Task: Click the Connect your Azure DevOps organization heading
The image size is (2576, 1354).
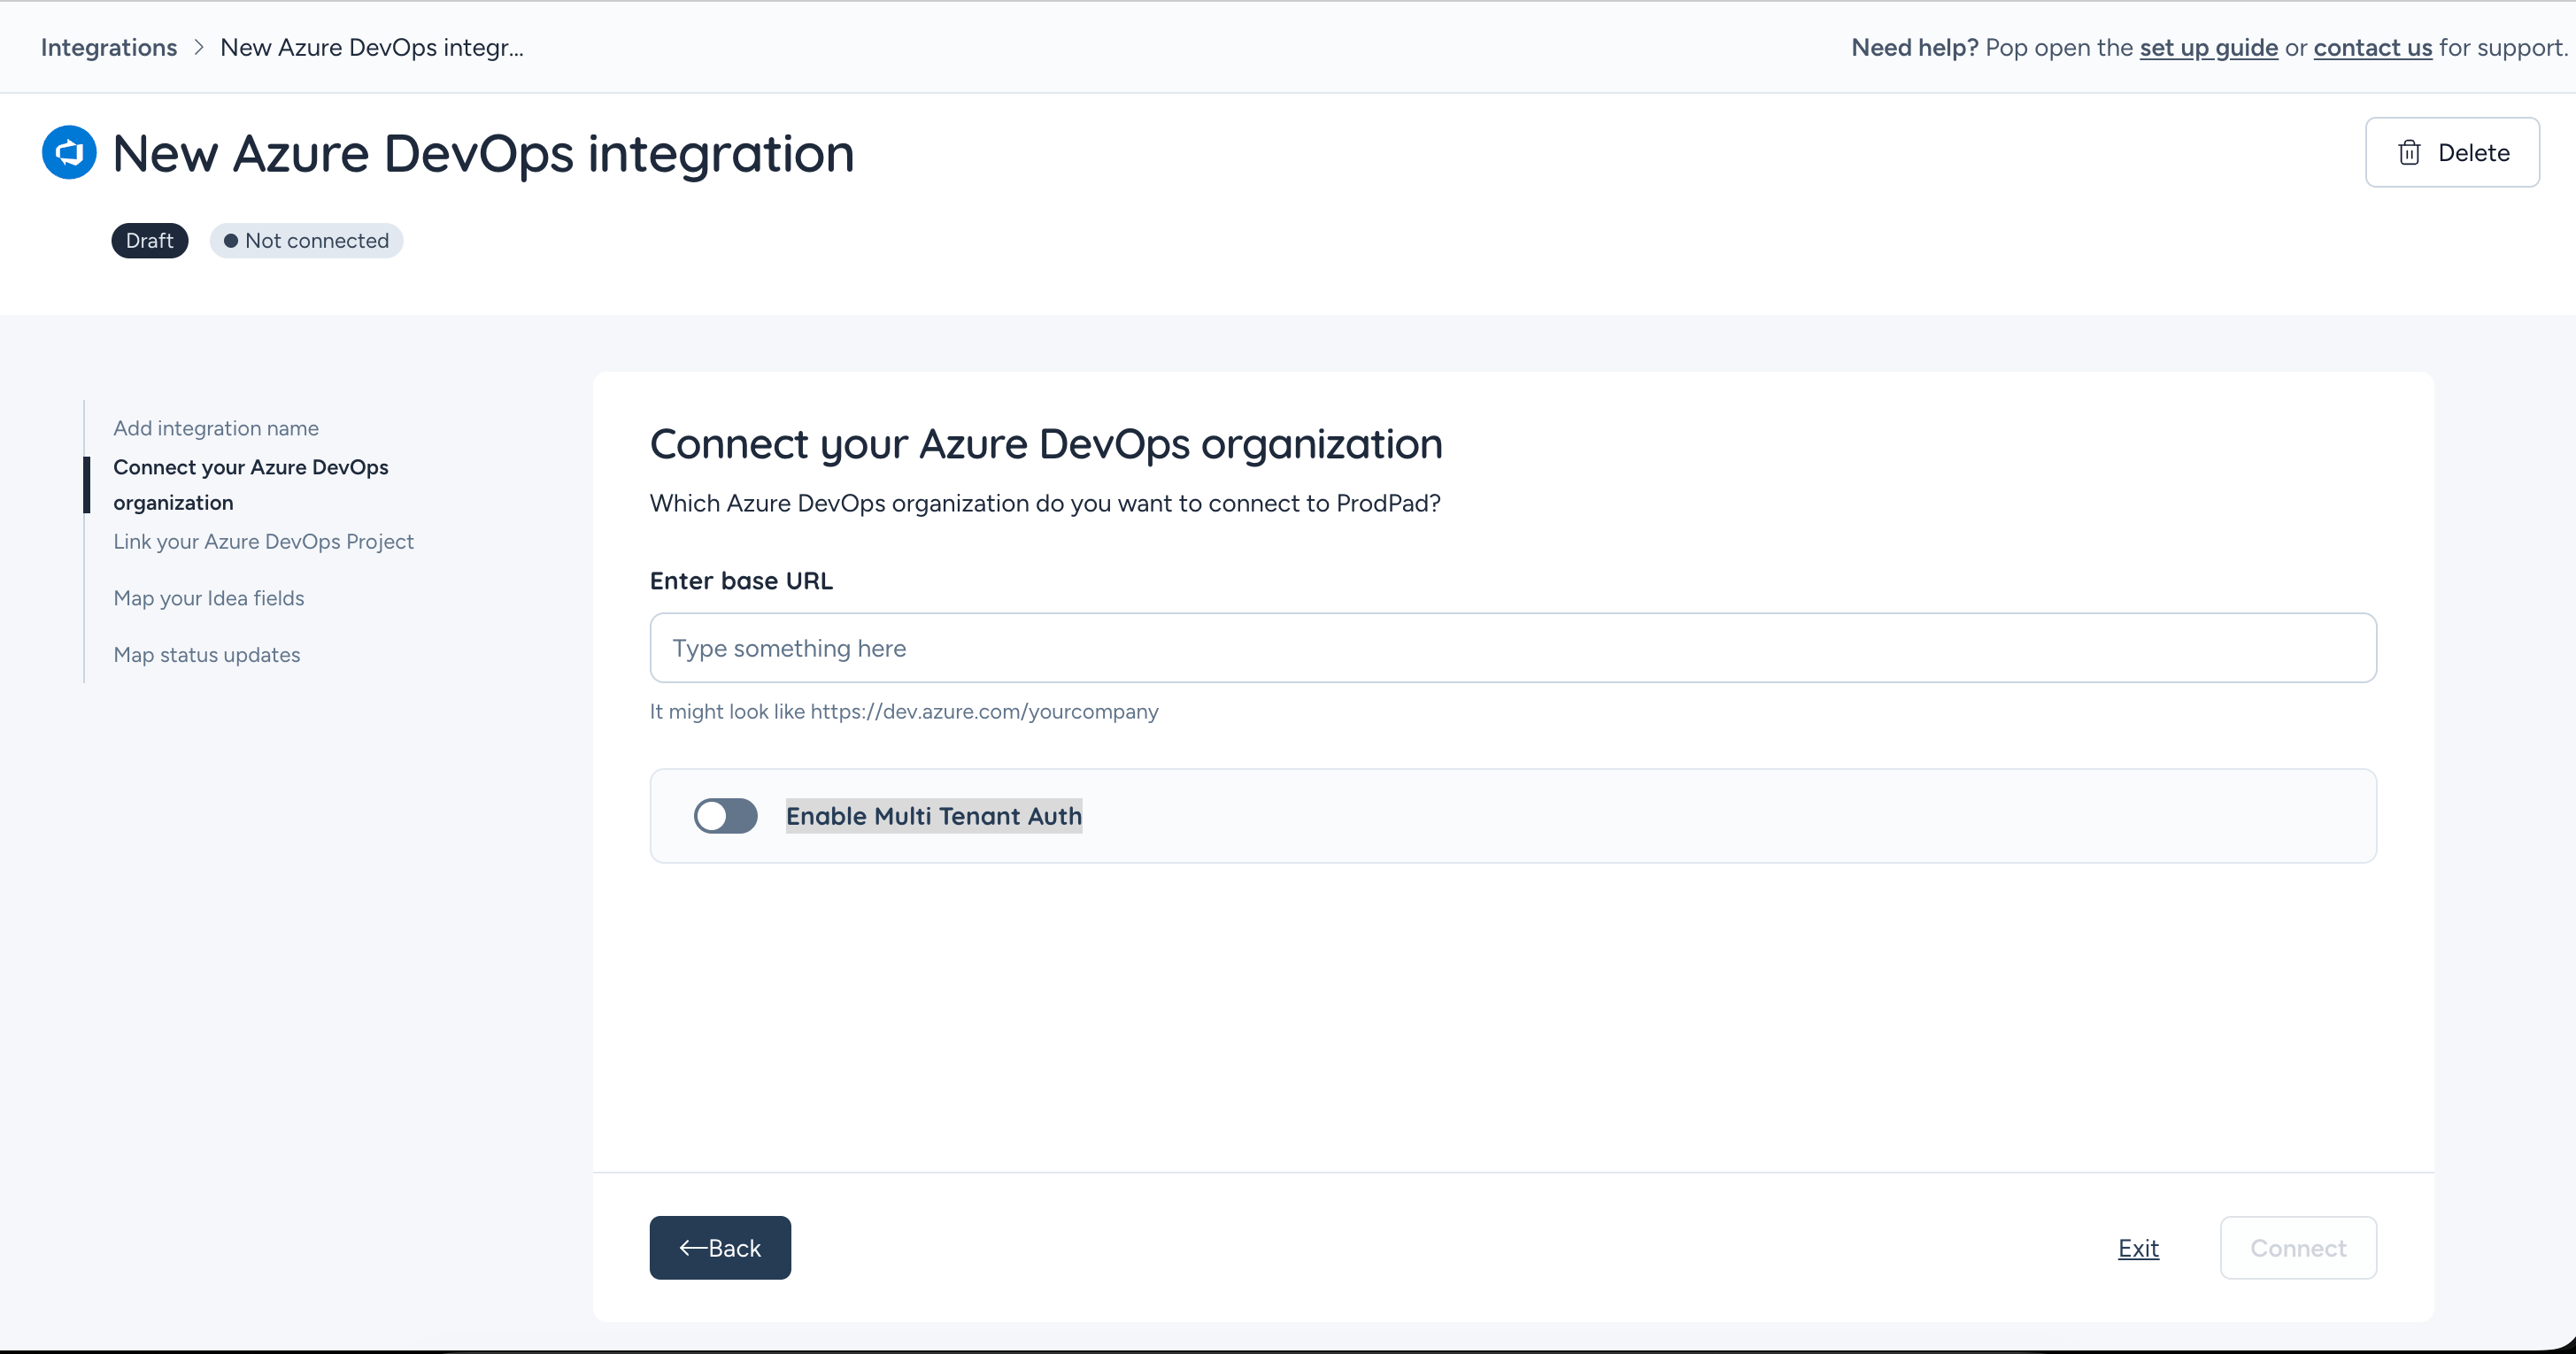Action: [x=1046, y=444]
